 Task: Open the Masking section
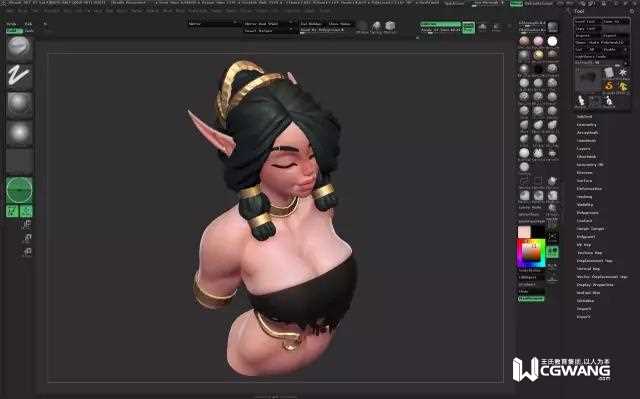[584, 197]
